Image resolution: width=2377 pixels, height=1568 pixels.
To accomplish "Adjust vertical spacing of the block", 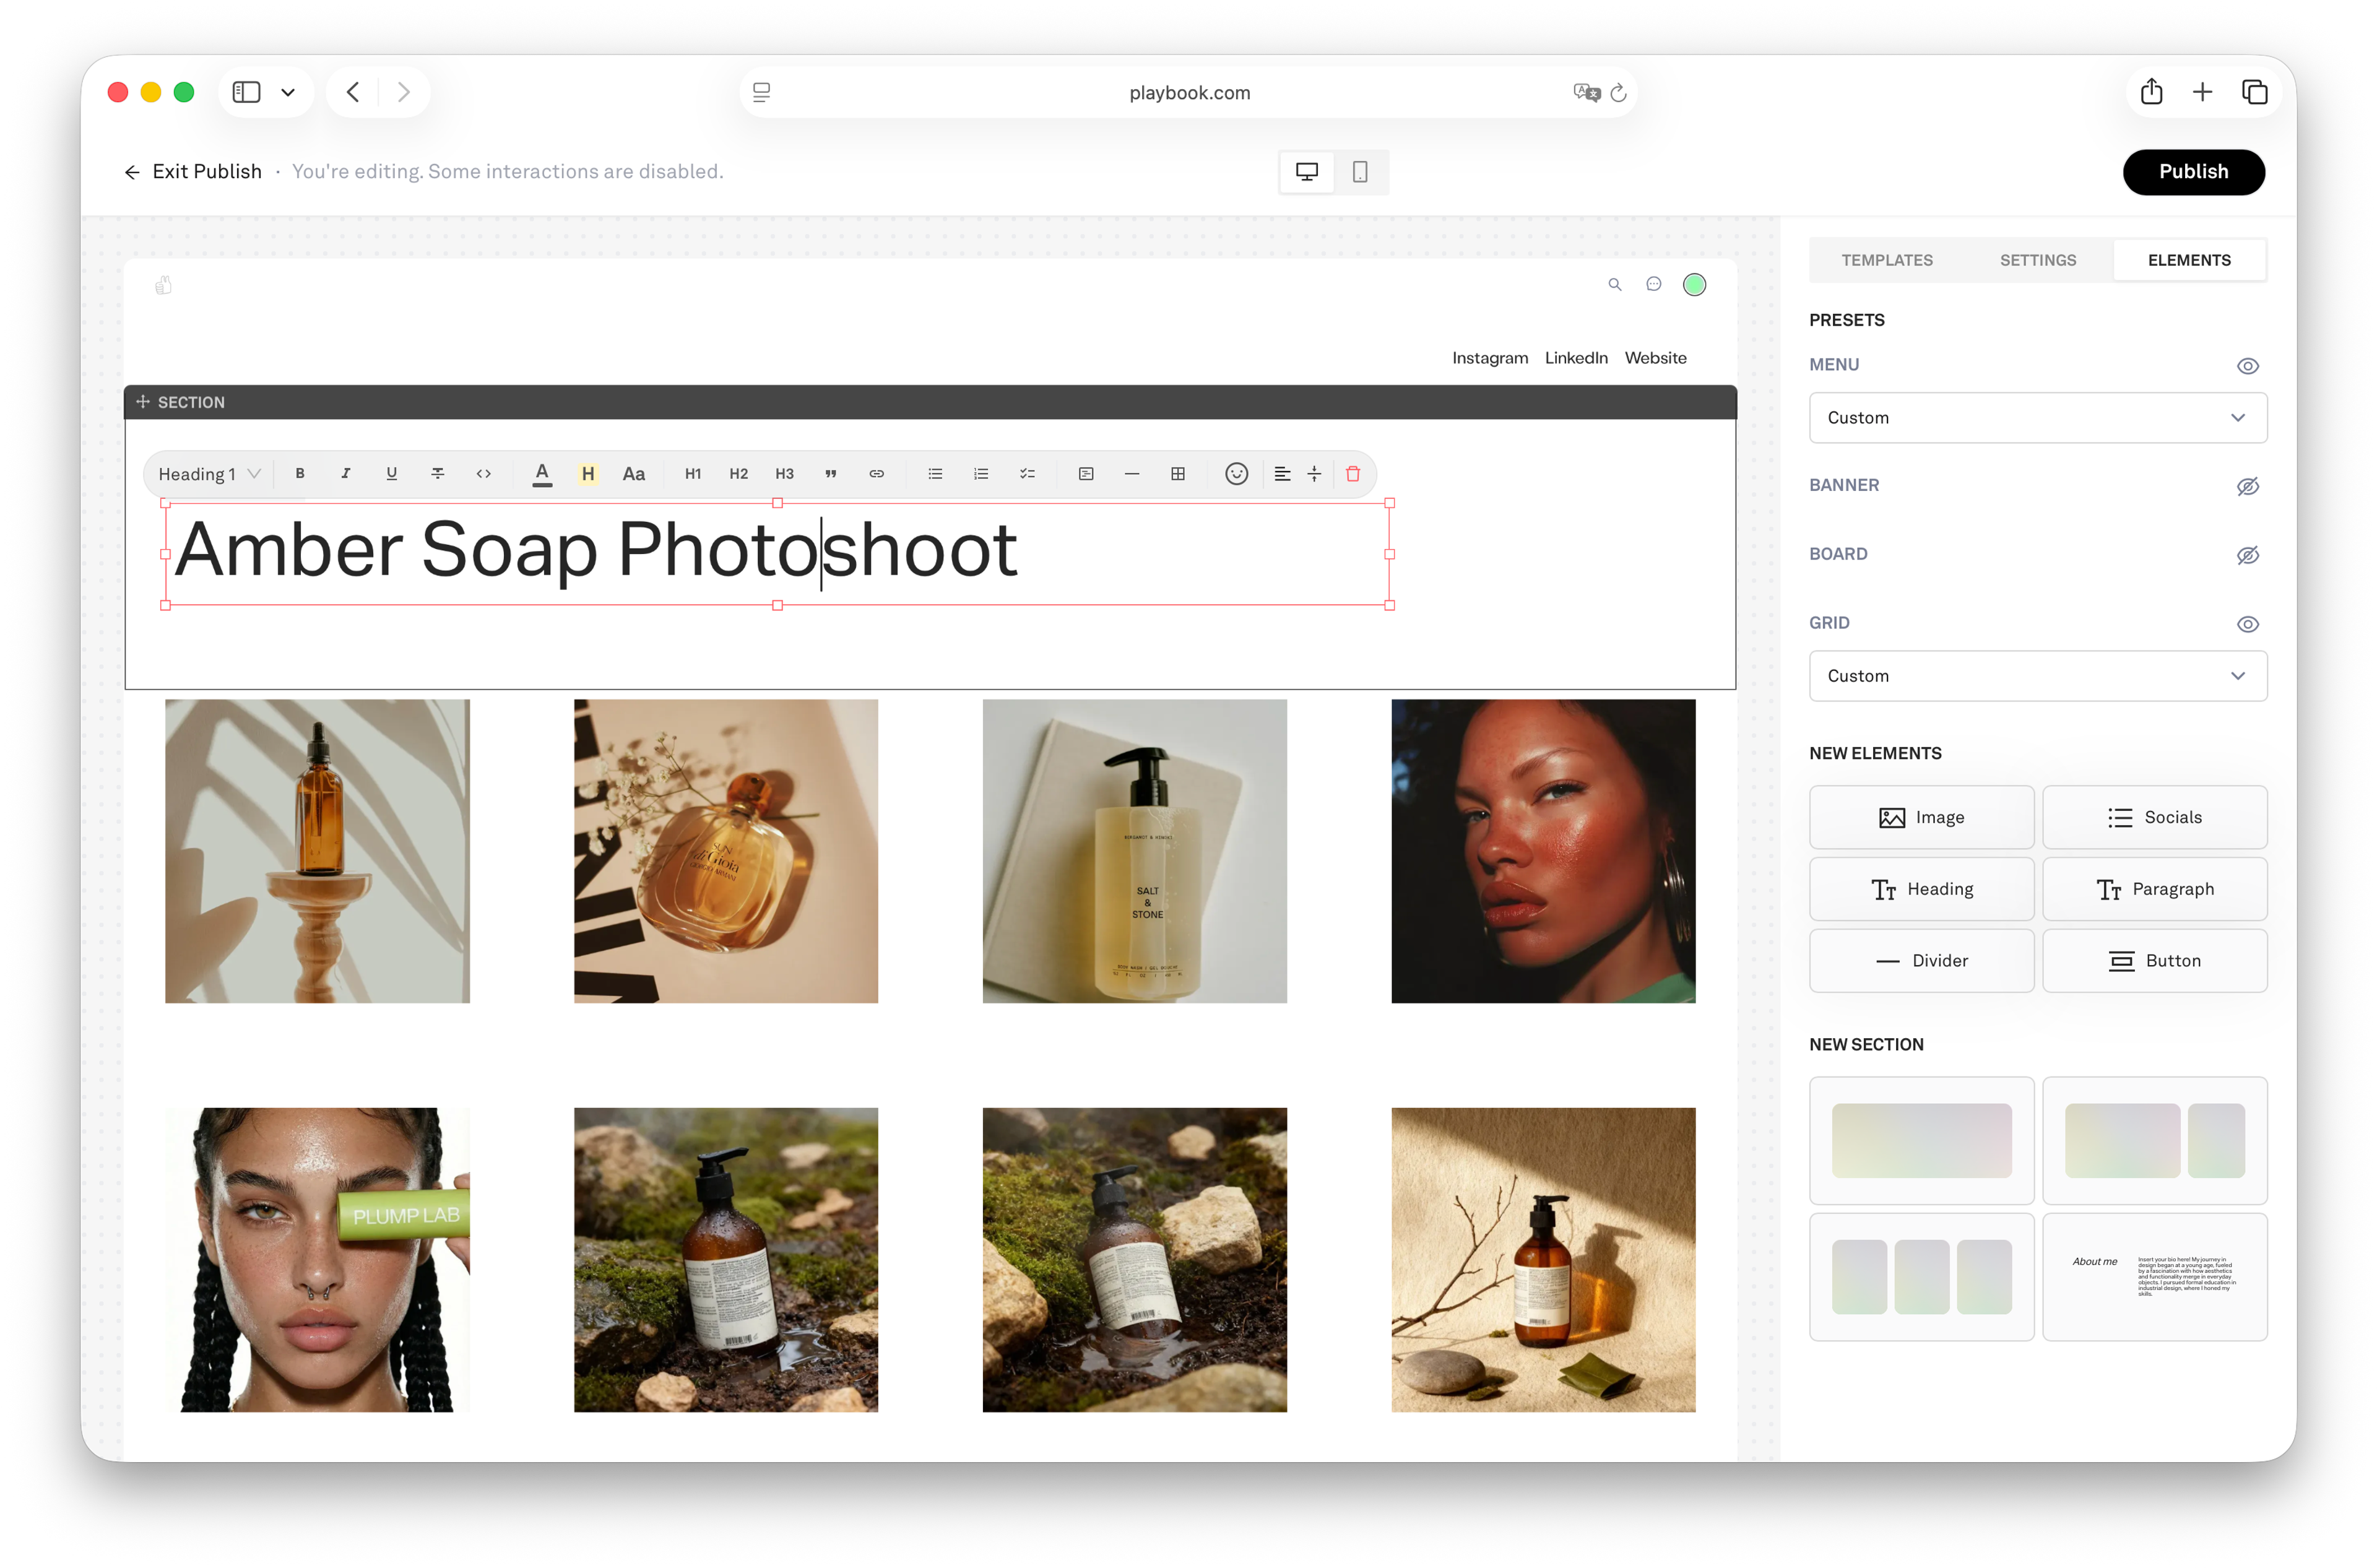I will pos(1314,474).
